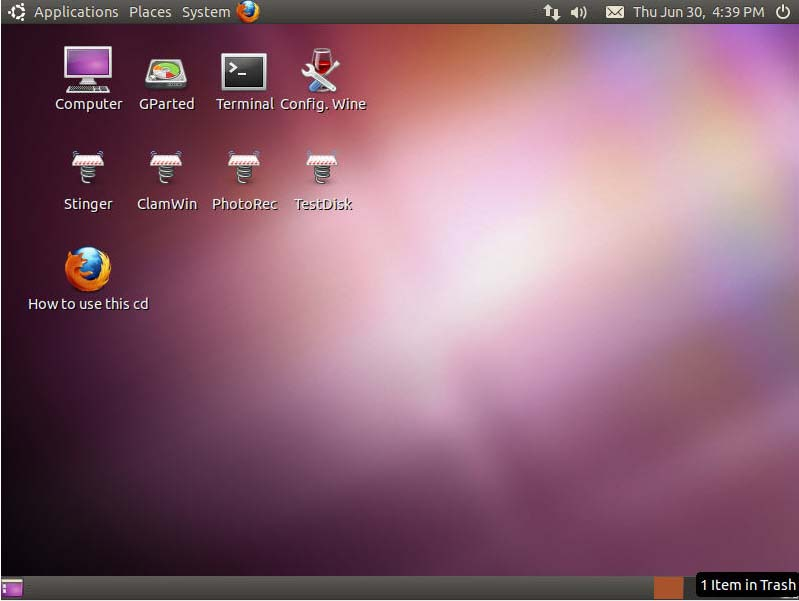Open the Computer desktop icon

(88, 73)
